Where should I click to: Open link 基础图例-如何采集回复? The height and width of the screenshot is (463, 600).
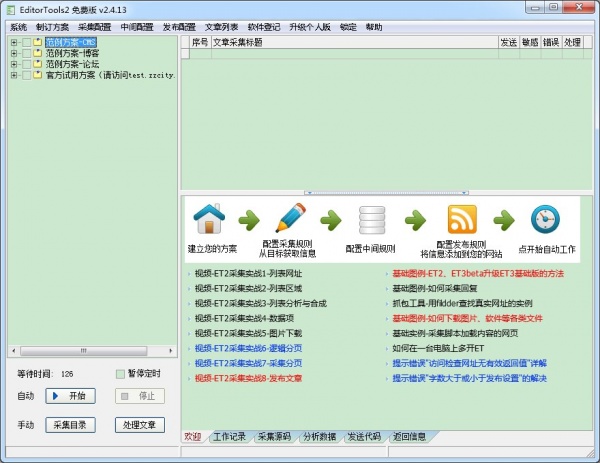pyautogui.click(x=435, y=289)
